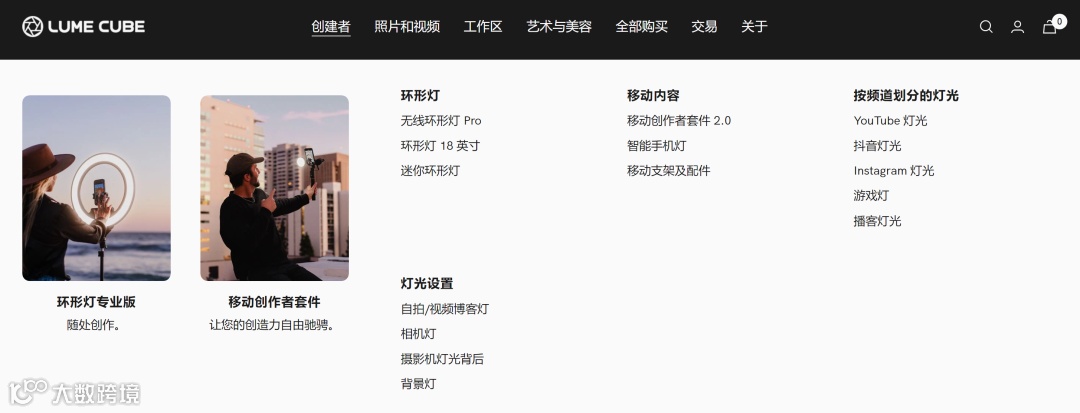Go to 无线环形灯 Pro link

pyautogui.click(x=441, y=120)
